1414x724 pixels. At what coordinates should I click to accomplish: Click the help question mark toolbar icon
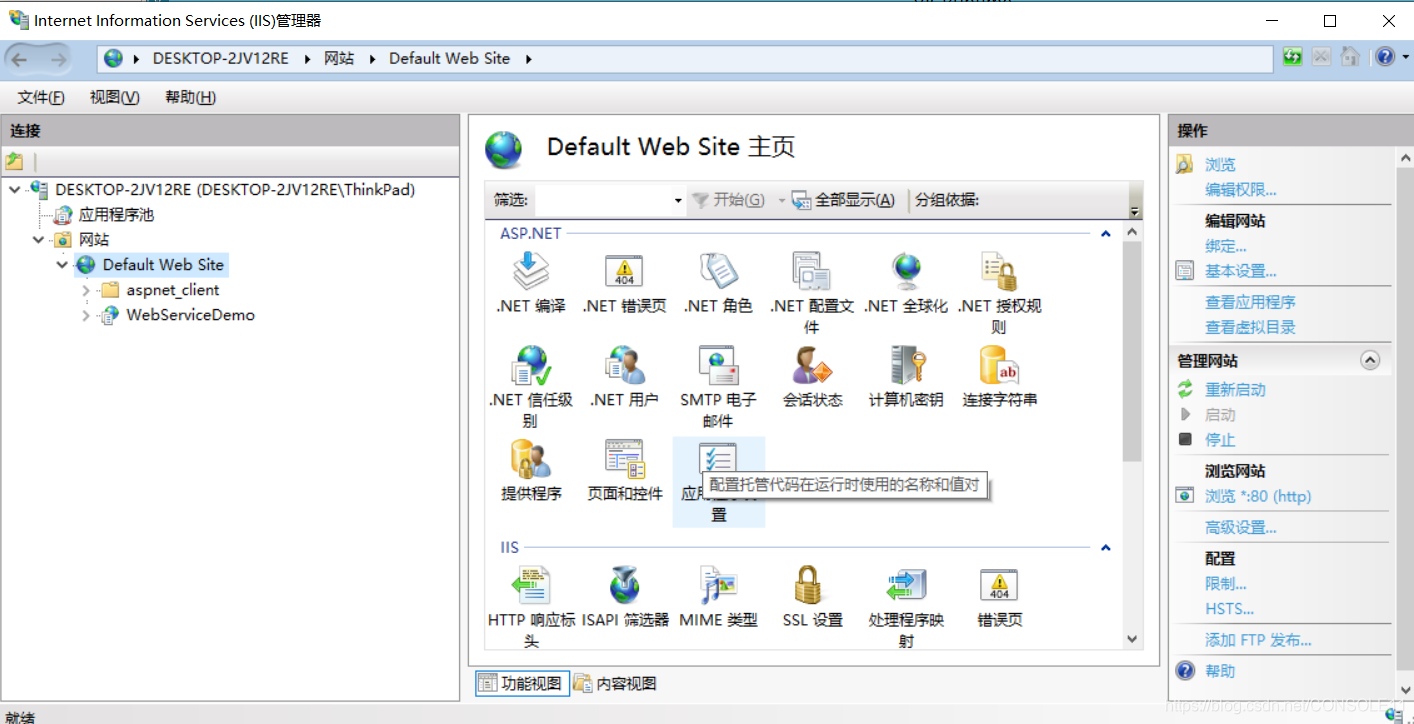1384,57
